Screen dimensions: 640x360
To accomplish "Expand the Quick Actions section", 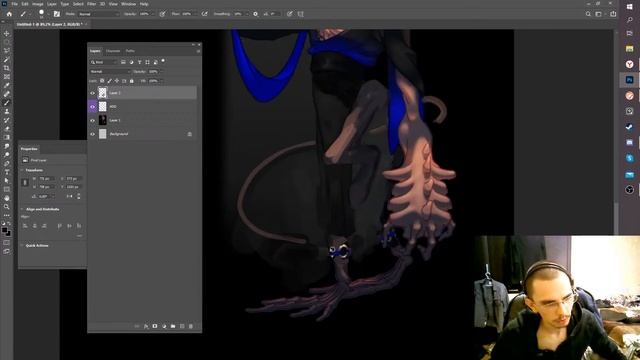I will [22, 246].
